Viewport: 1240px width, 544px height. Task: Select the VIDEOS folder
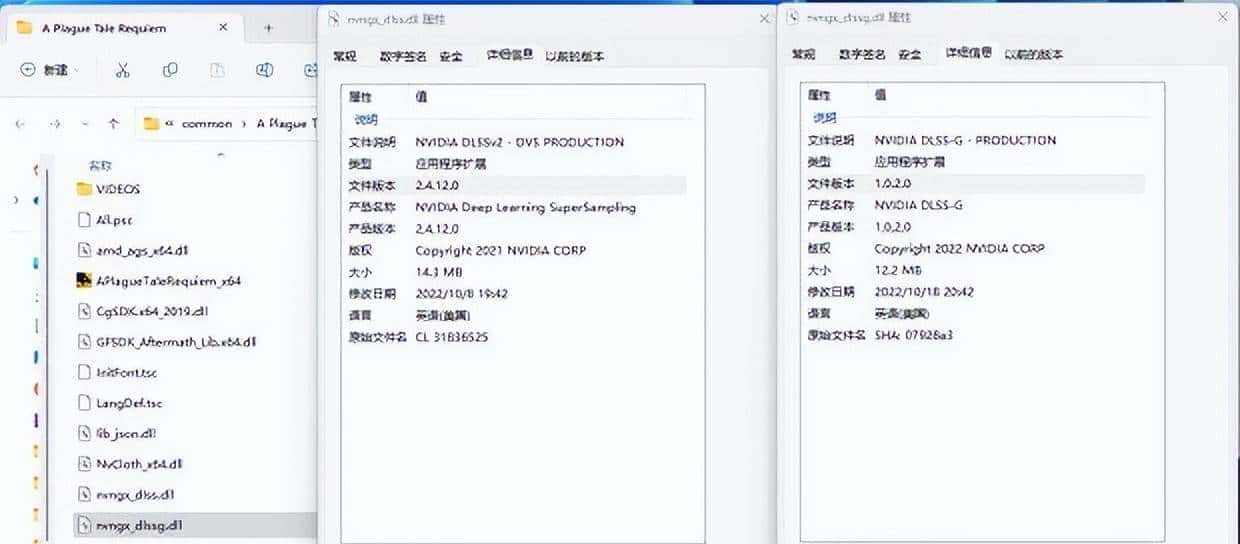click(119, 189)
